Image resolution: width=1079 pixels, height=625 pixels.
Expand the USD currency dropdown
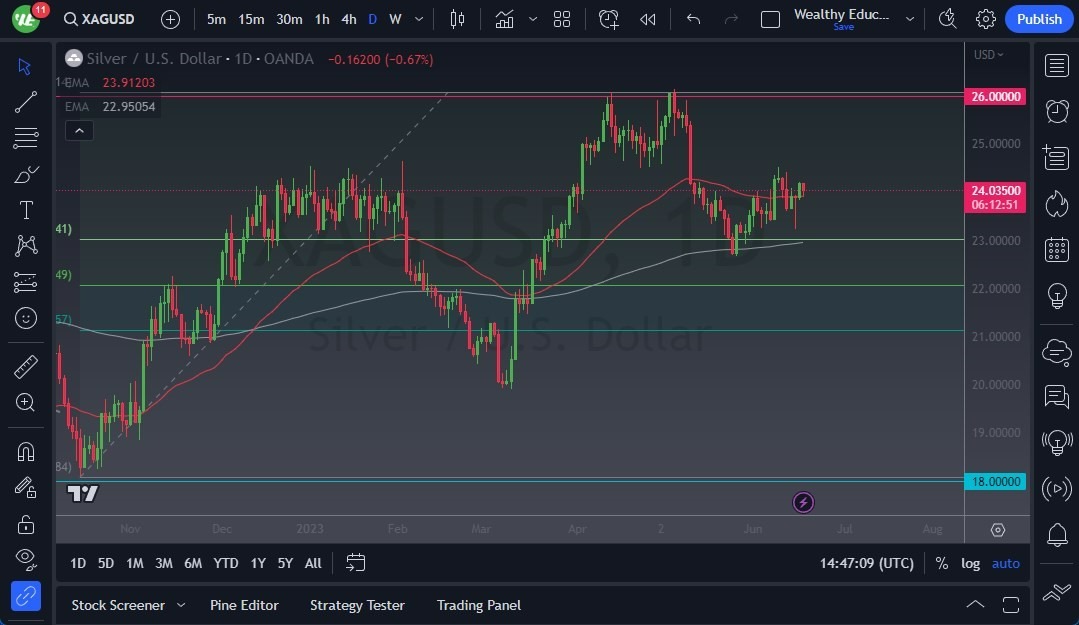click(988, 55)
